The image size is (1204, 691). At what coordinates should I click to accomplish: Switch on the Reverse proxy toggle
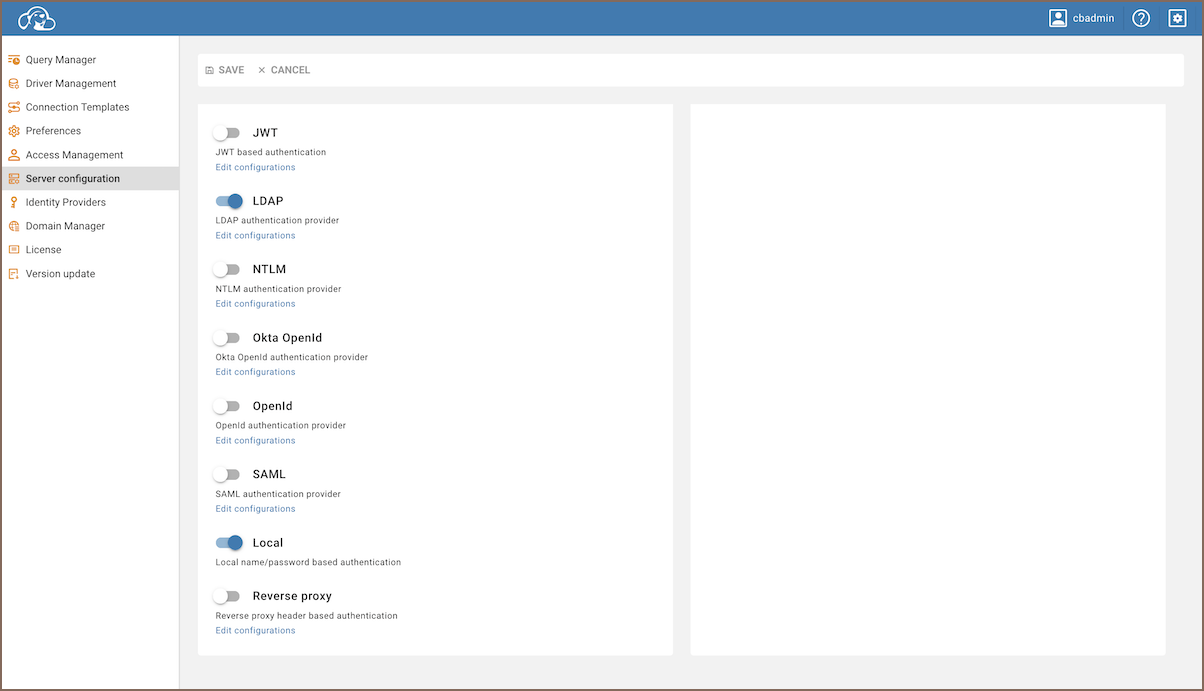(x=228, y=596)
